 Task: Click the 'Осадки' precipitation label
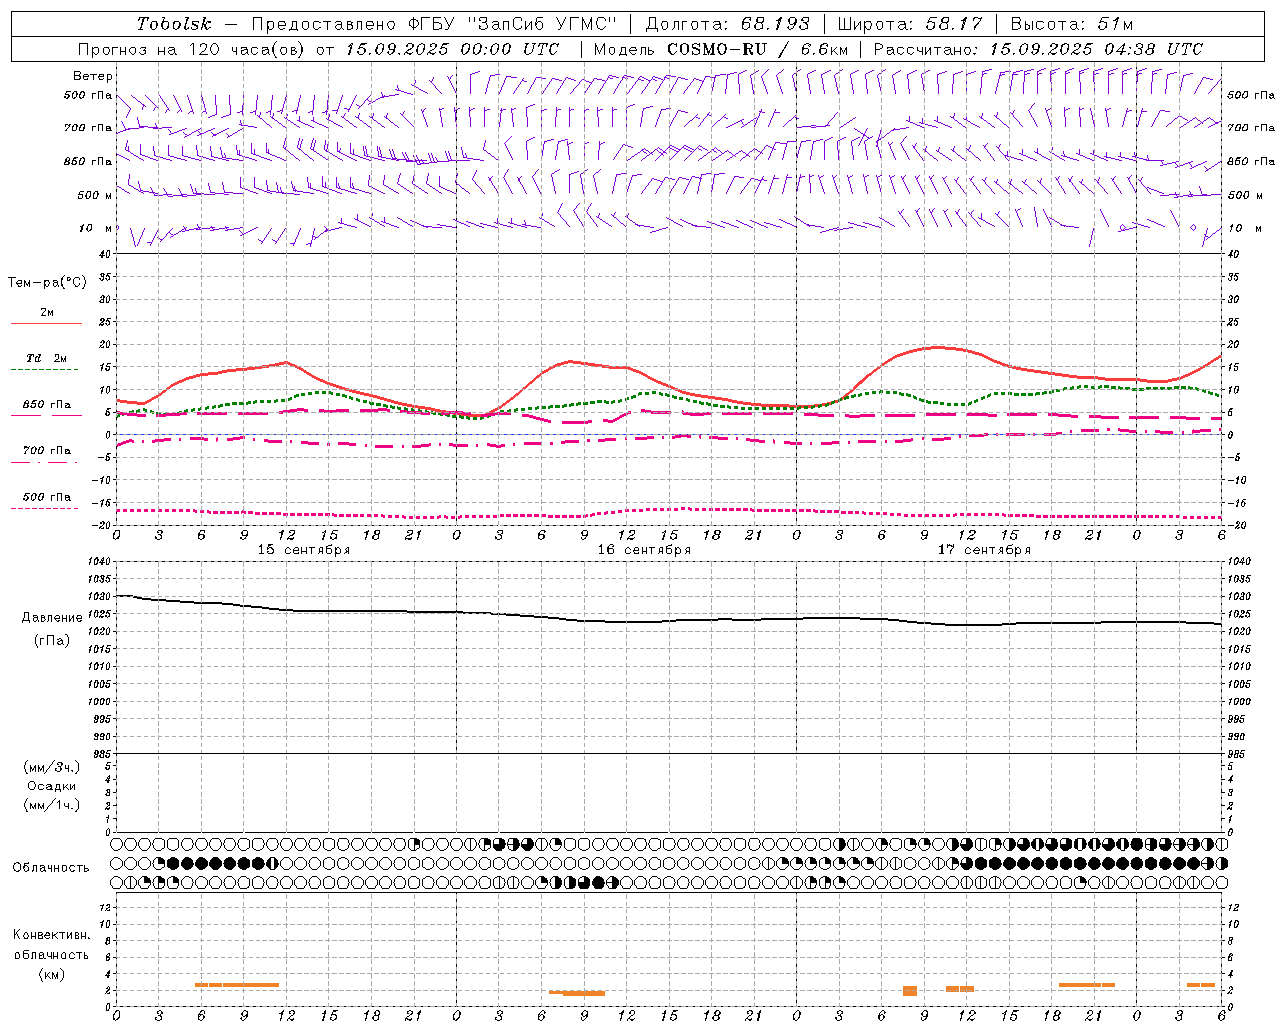pos(52,786)
